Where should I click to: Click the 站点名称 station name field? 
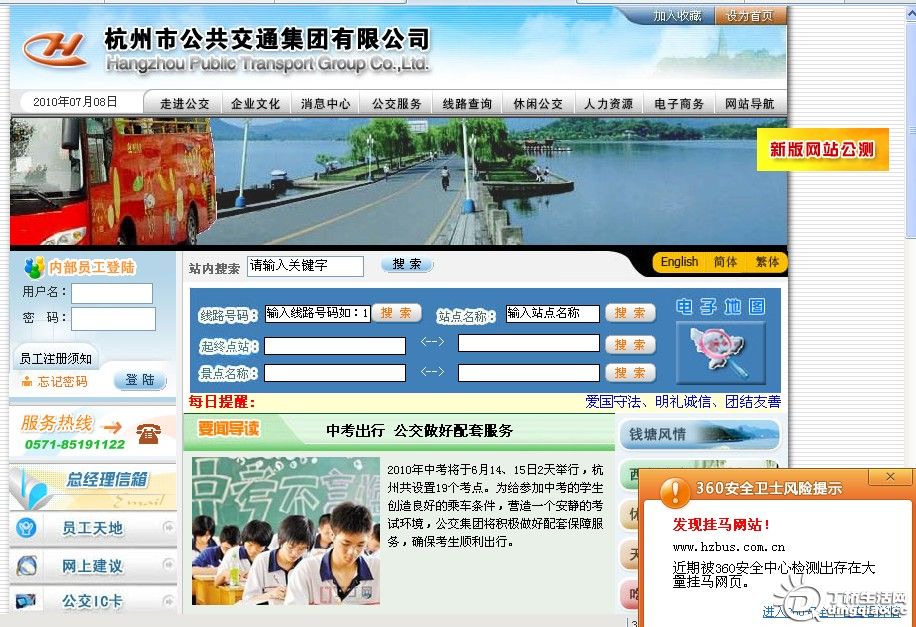coord(552,314)
